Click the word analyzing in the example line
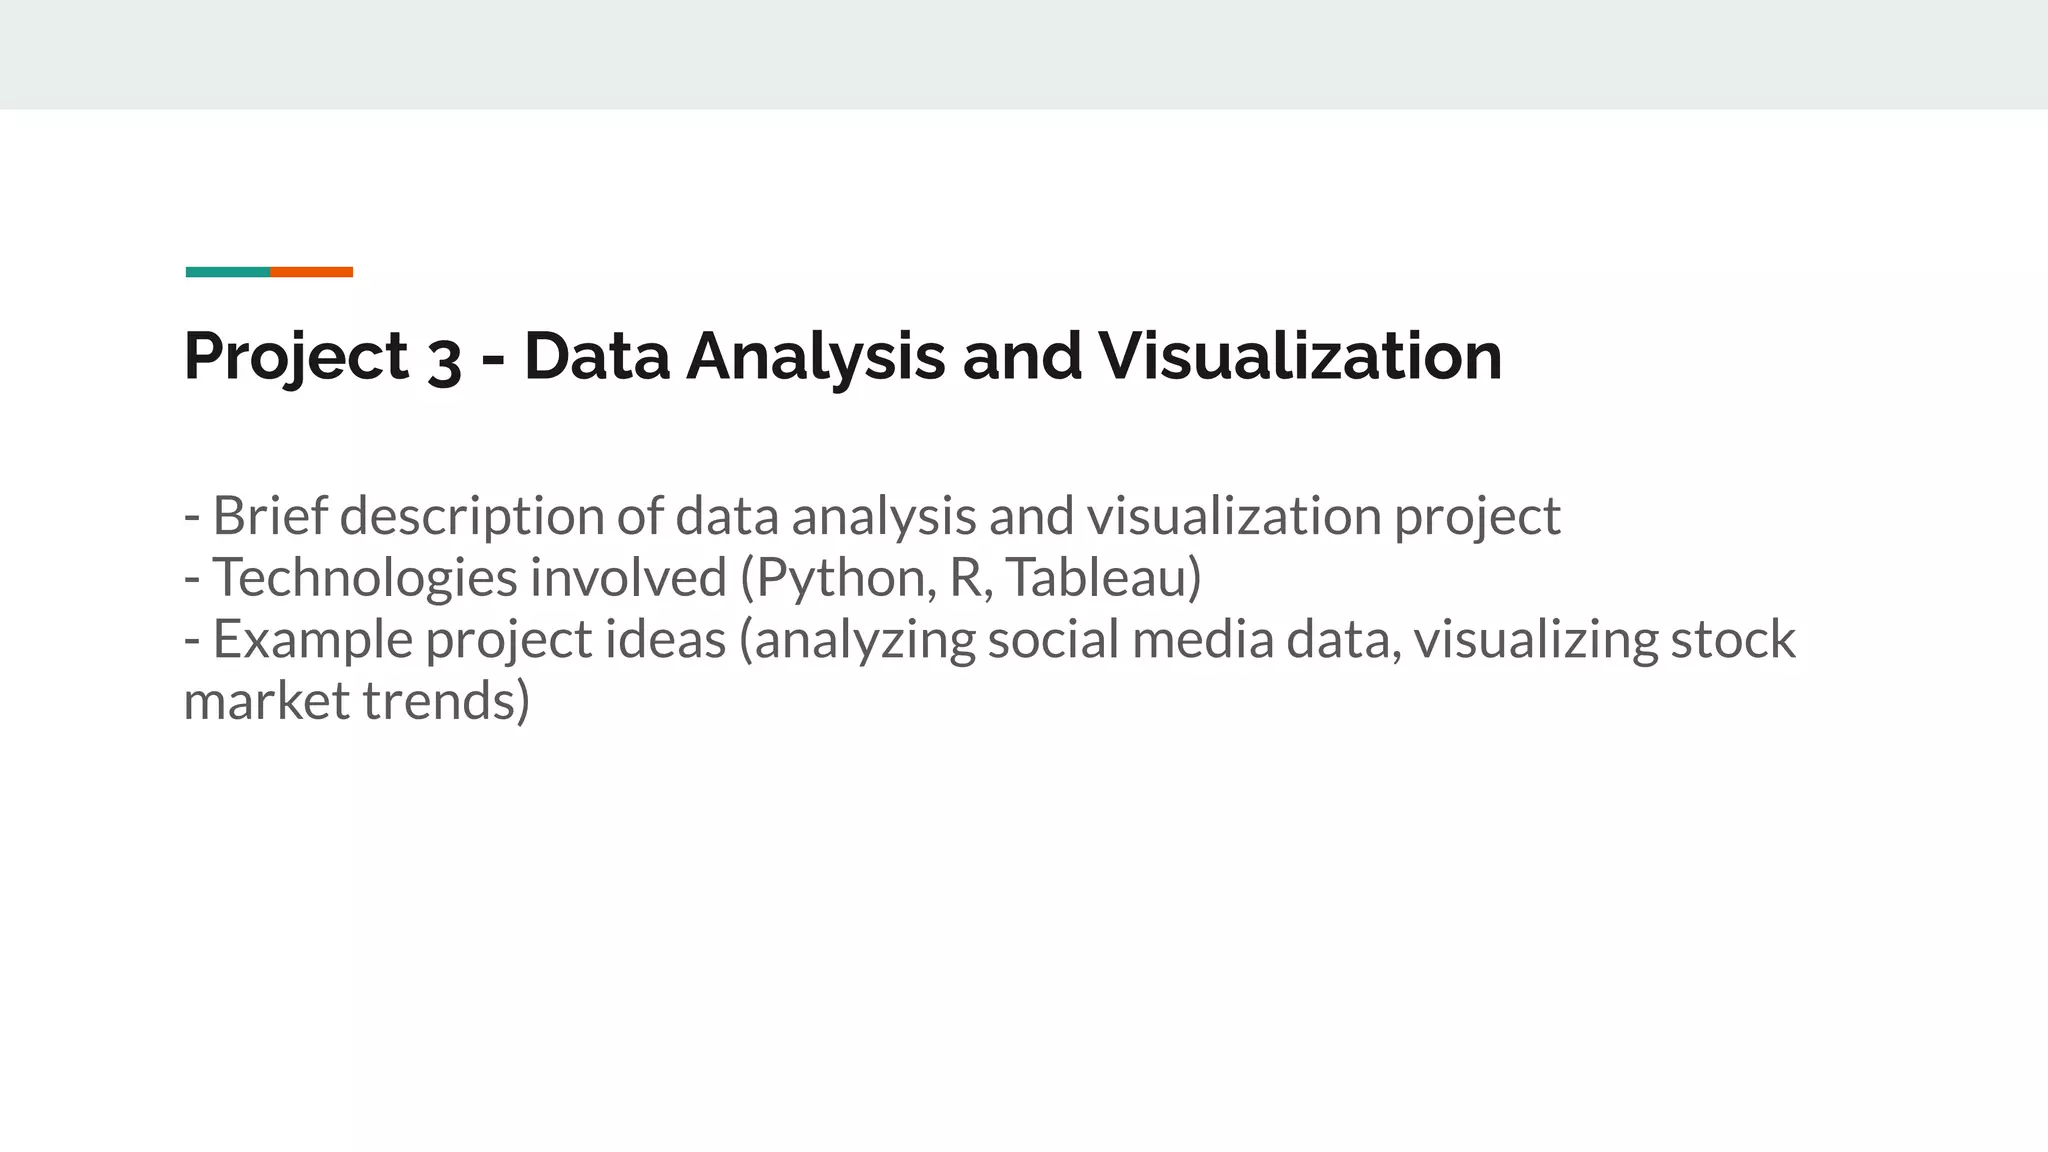The image size is (2048, 1152). [865, 640]
